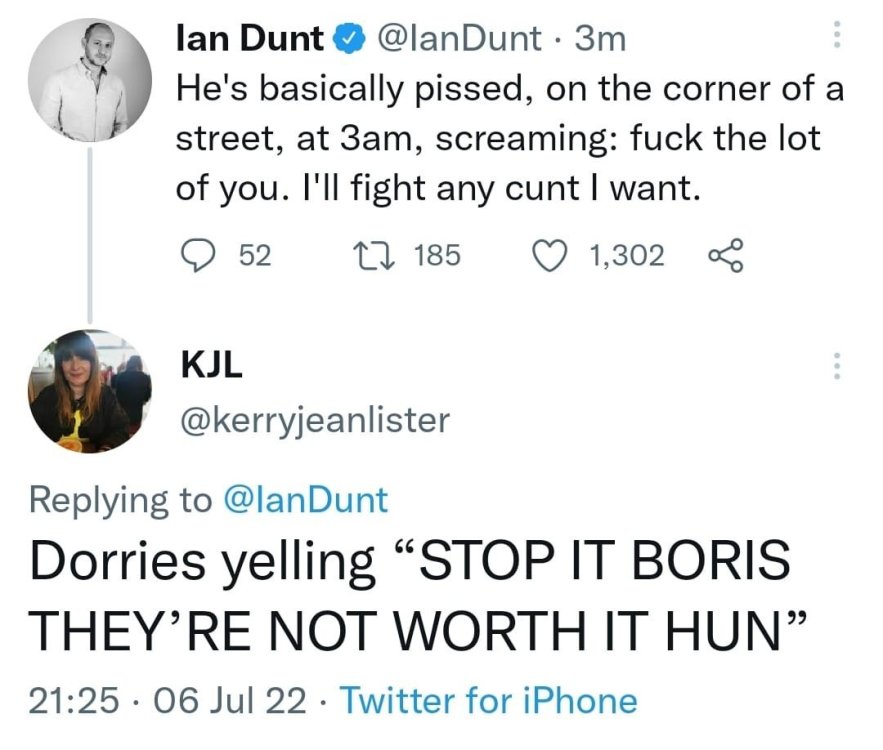Click the 21:25 · 06 Jul 22 timestamp
Image resolution: width=883 pixels, height=750 pixels.
[168, 700]
